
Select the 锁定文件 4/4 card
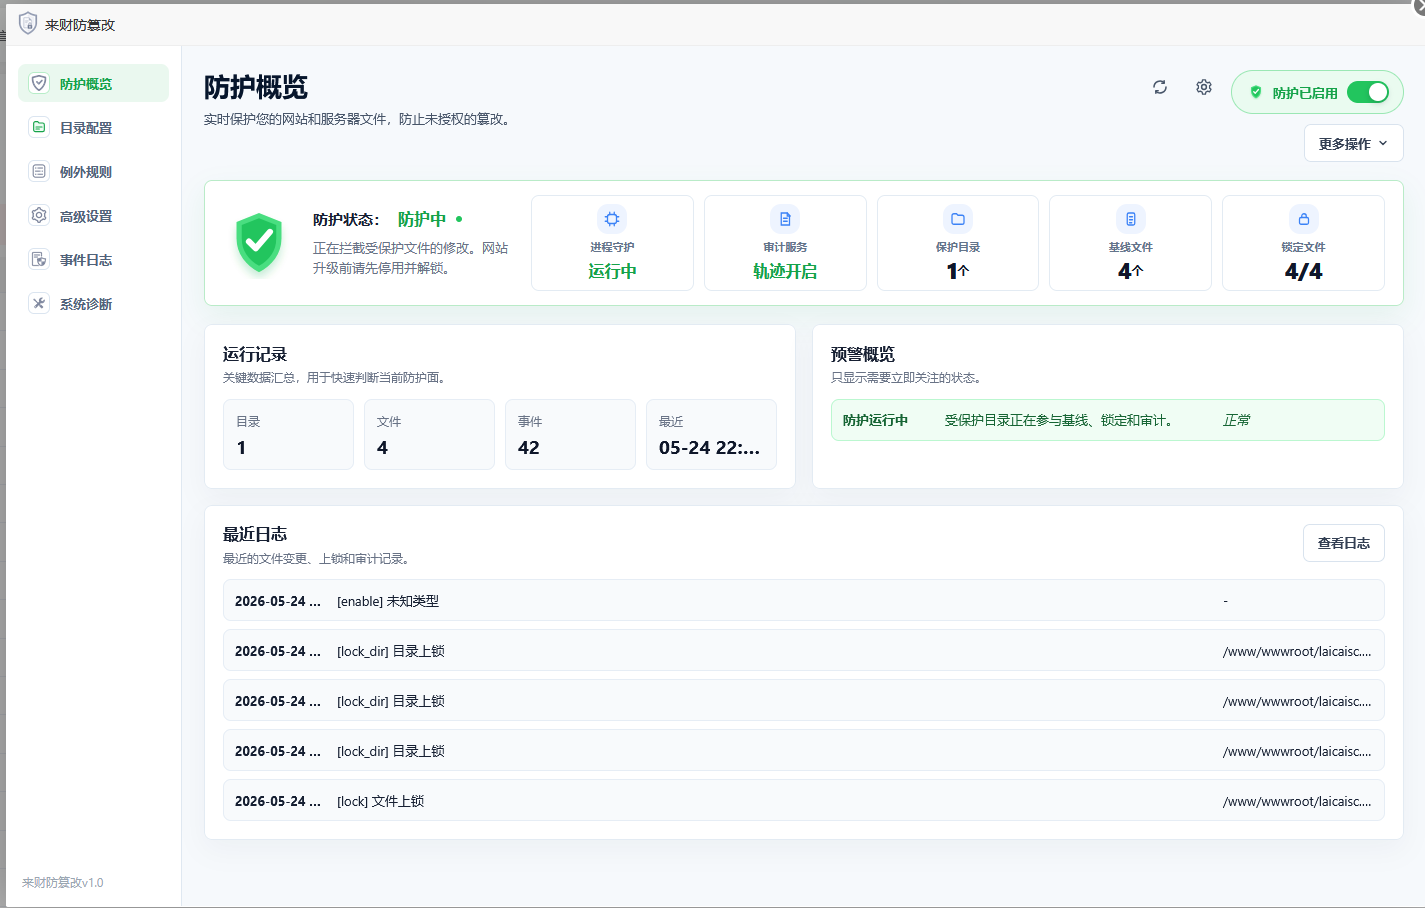pyautogui.click(x=1304, y=243)
